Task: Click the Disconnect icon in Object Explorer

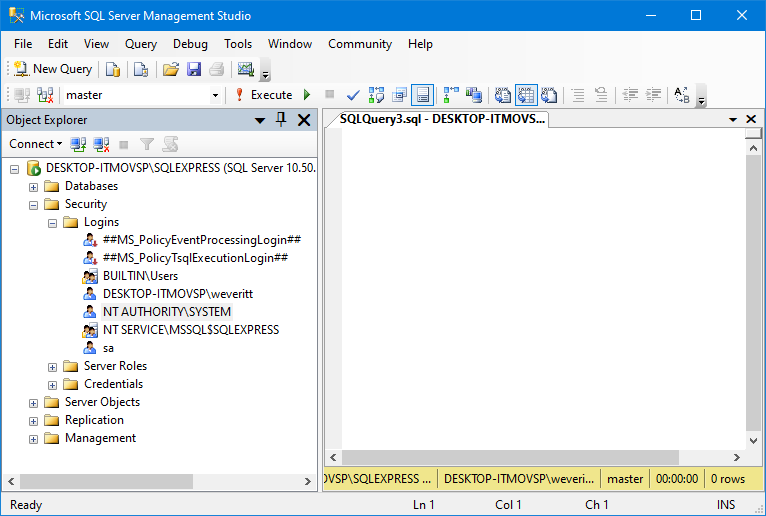Action: 101,144
